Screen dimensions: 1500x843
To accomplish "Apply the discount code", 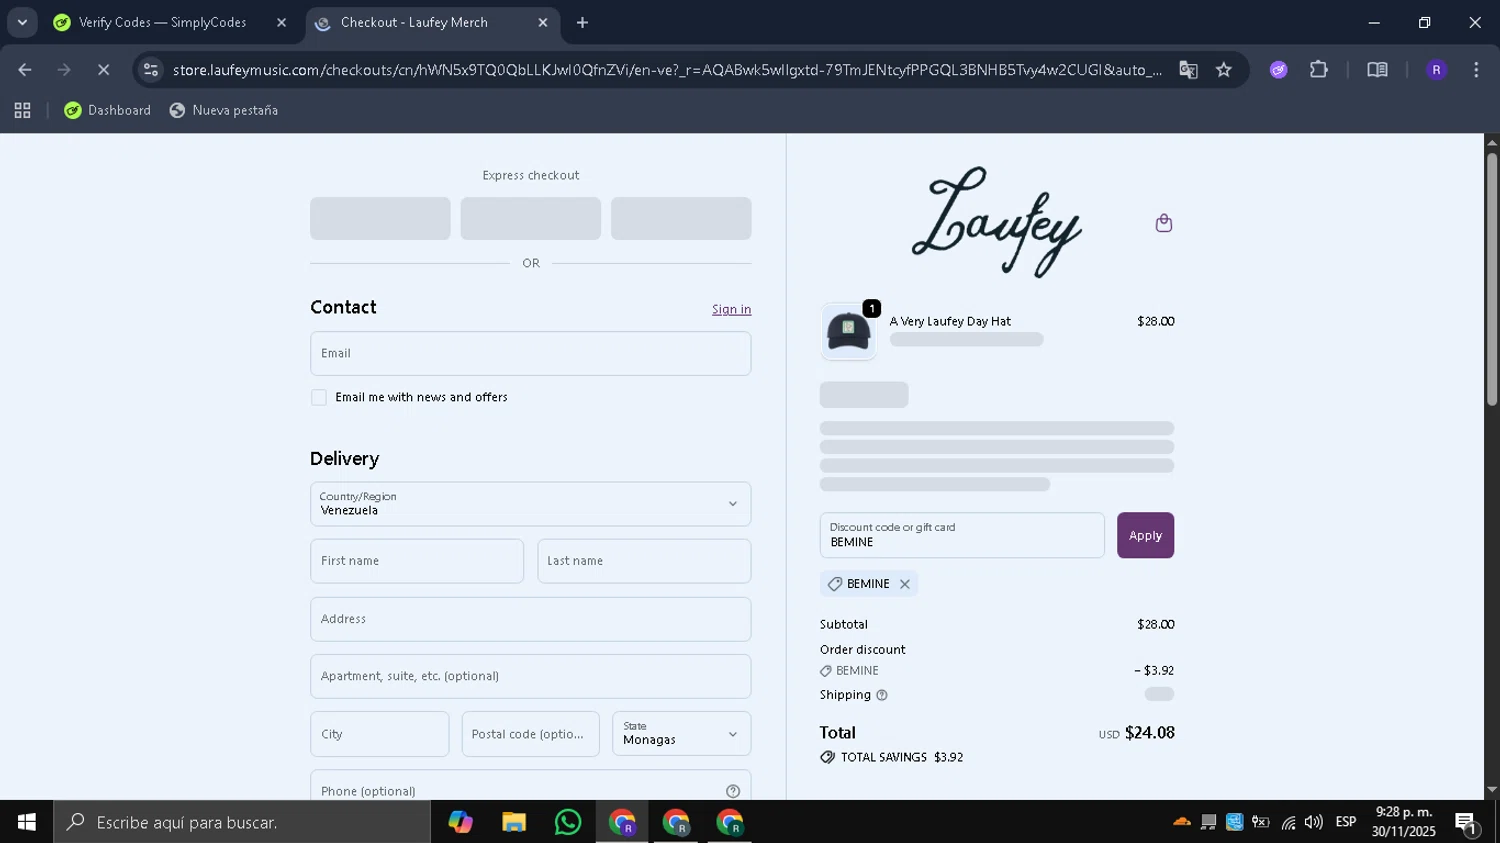I will click(x=1145, y=535).
